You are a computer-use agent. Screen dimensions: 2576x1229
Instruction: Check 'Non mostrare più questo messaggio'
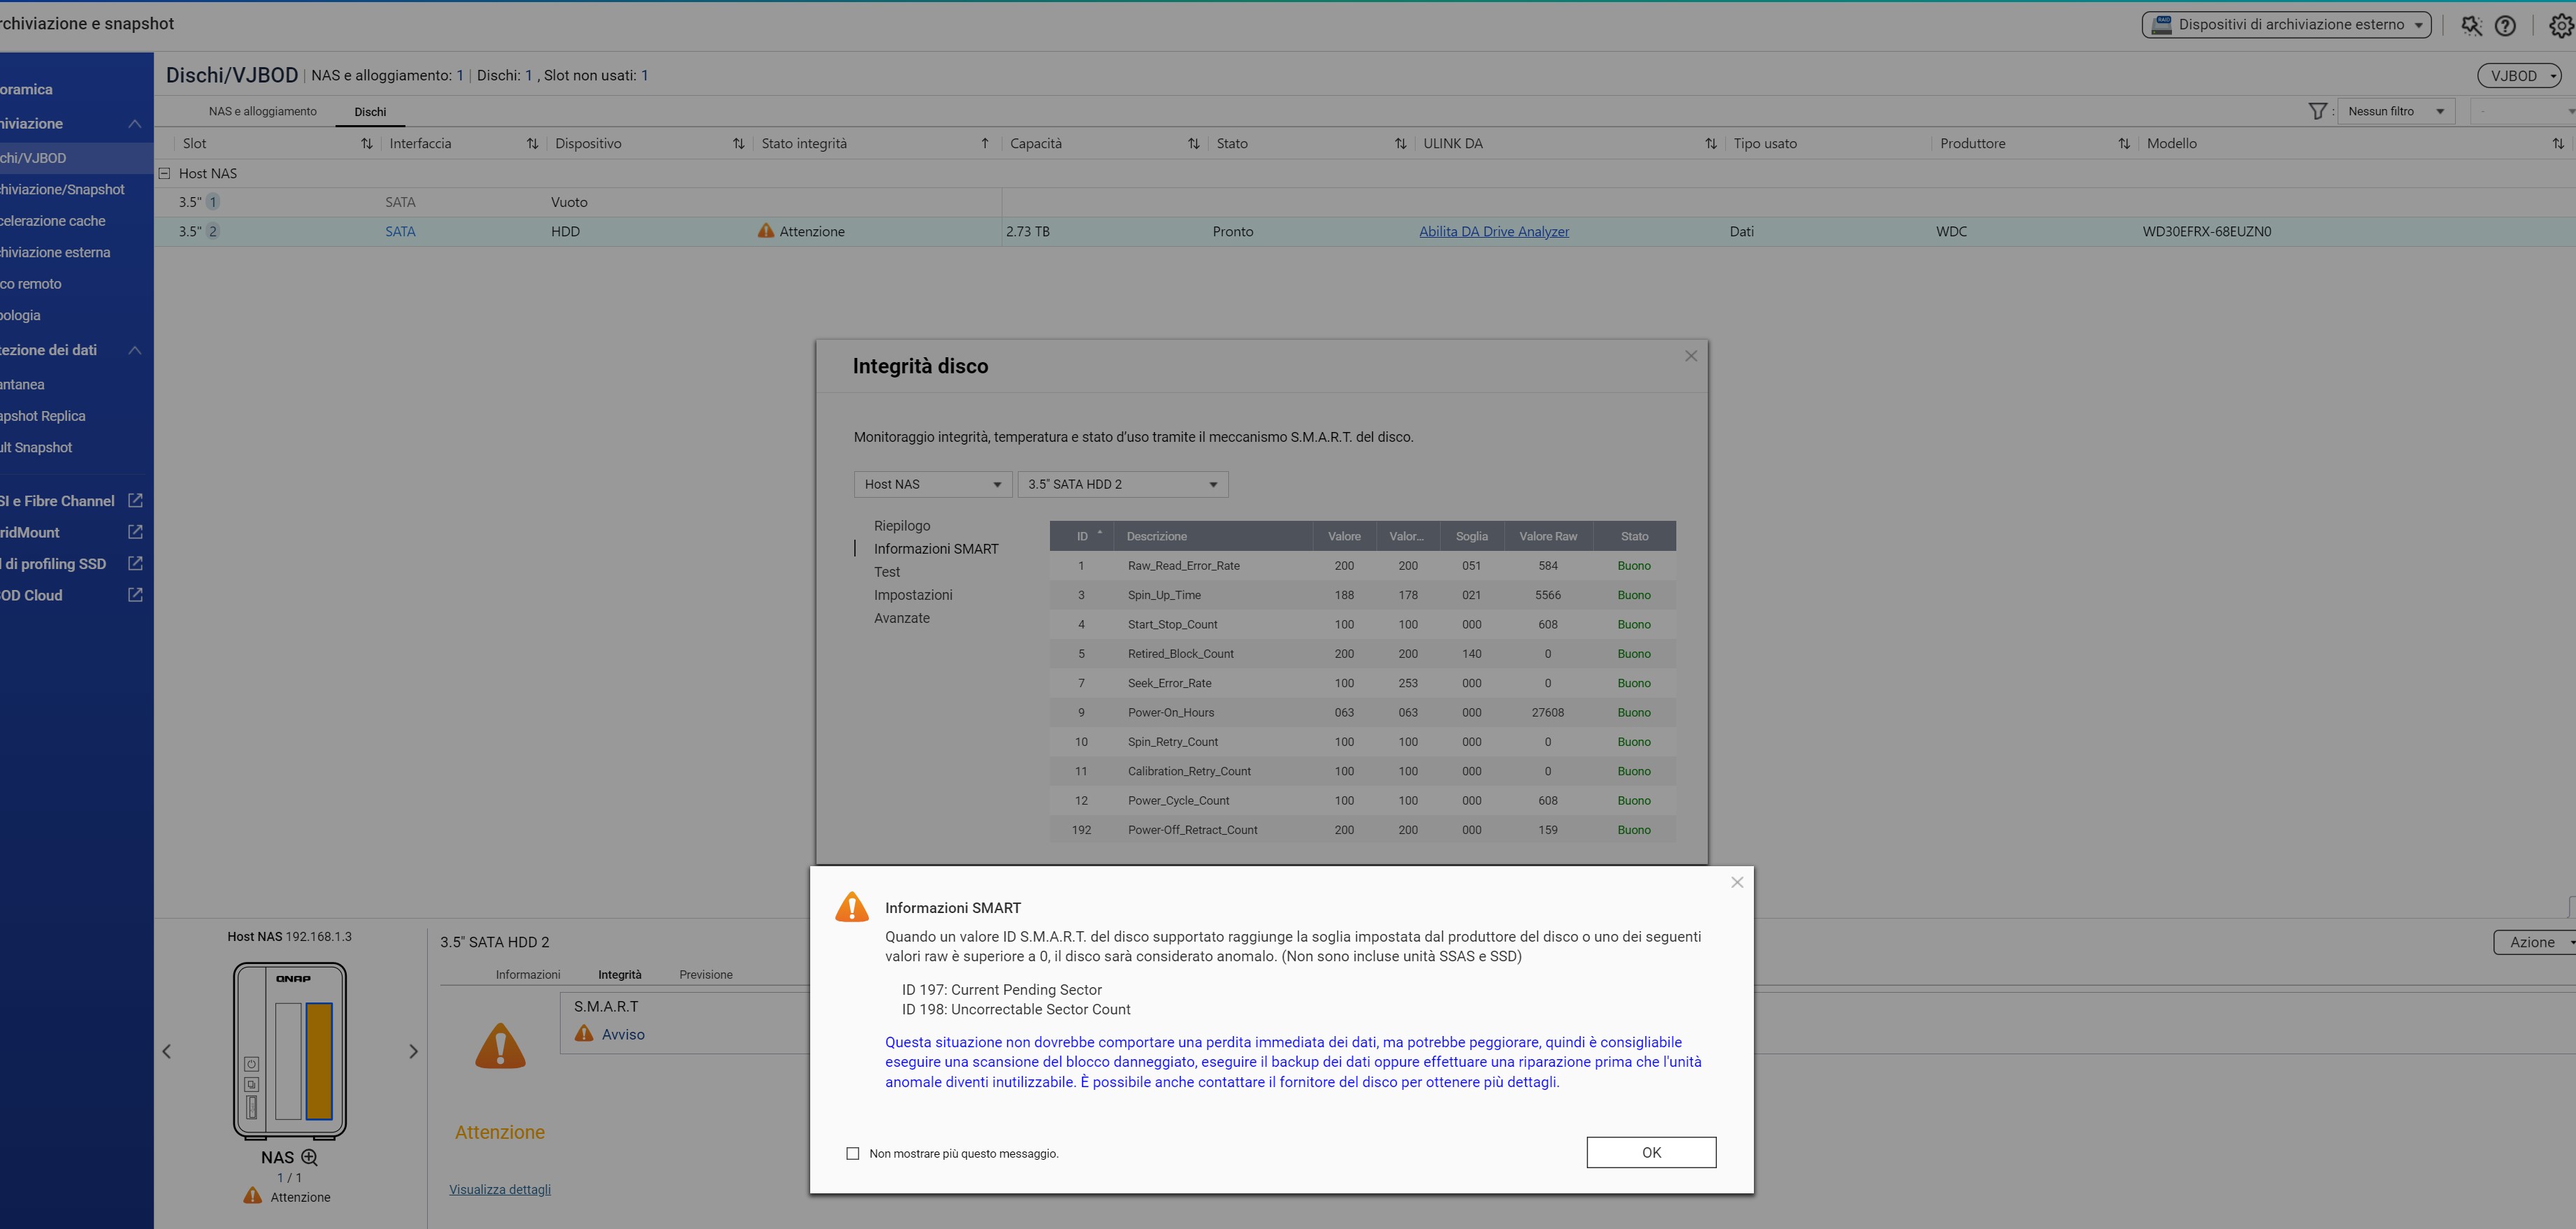[x=853, y=1153]
